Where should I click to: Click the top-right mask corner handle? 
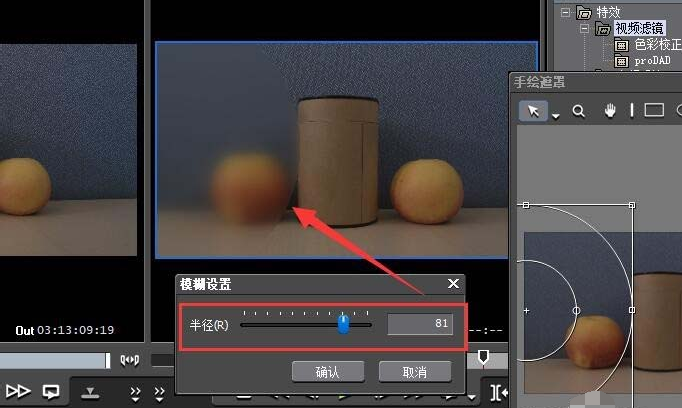click(x=631, y=205)
